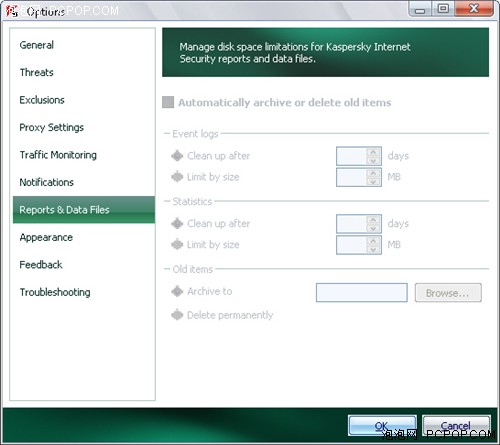The width and height of the screenshot is (500, 445).
Task: Click the Browse... button
Action: pyautogui.click(x=448, y=293)
